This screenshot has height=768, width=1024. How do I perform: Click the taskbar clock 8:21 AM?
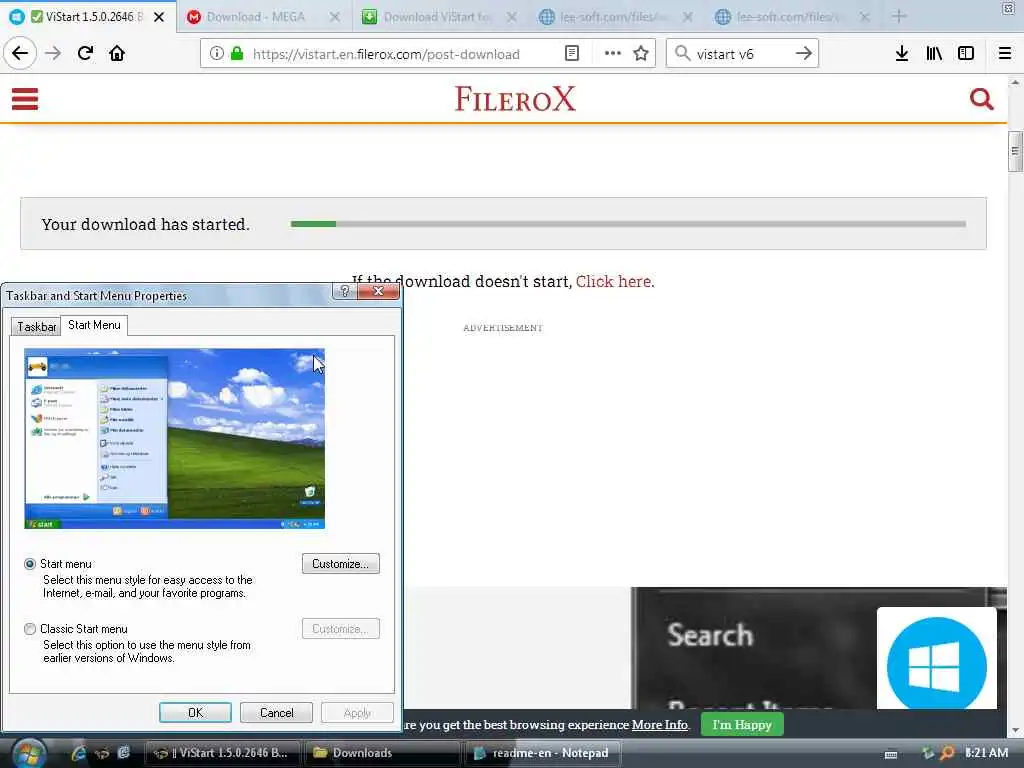[x=986, y=753]
